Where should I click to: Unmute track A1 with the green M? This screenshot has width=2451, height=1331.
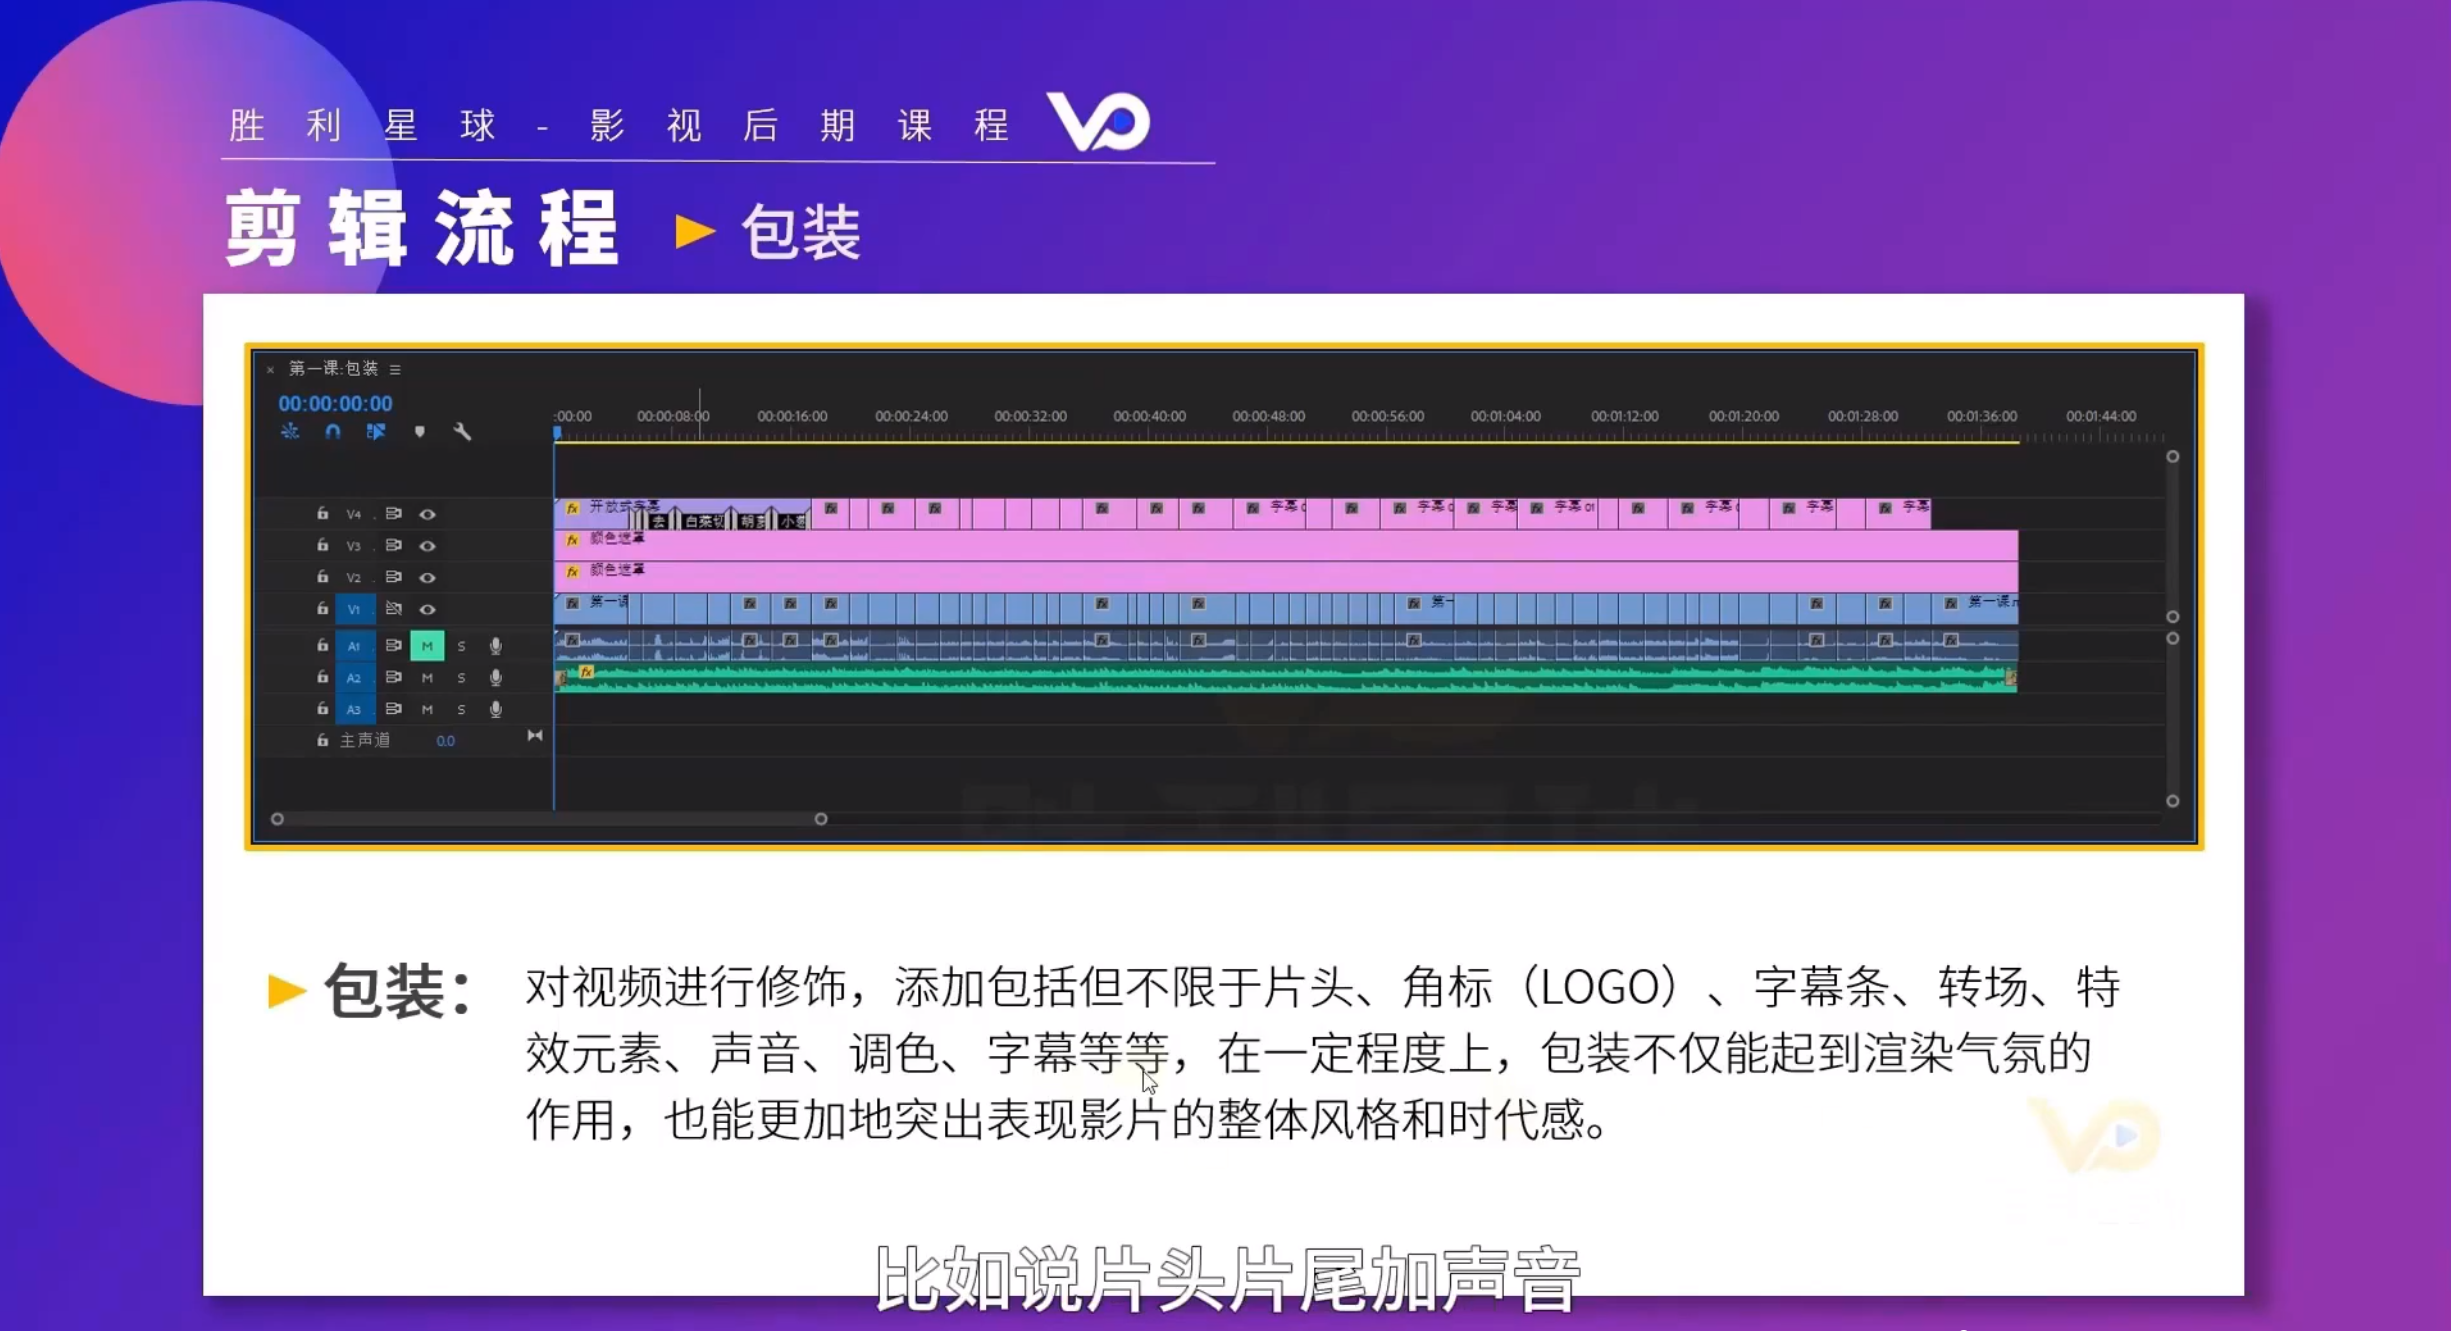pyautogui.click(x=427, y=646)
